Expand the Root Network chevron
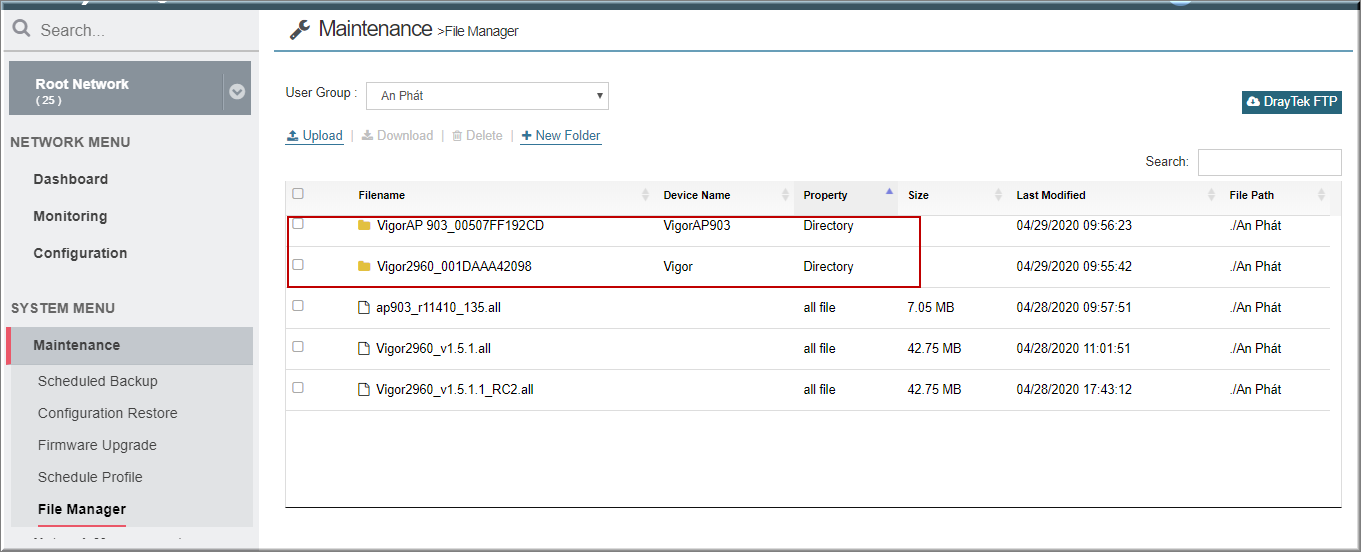Viewport: 1361px width, 552px height. [x=237, y=91]
